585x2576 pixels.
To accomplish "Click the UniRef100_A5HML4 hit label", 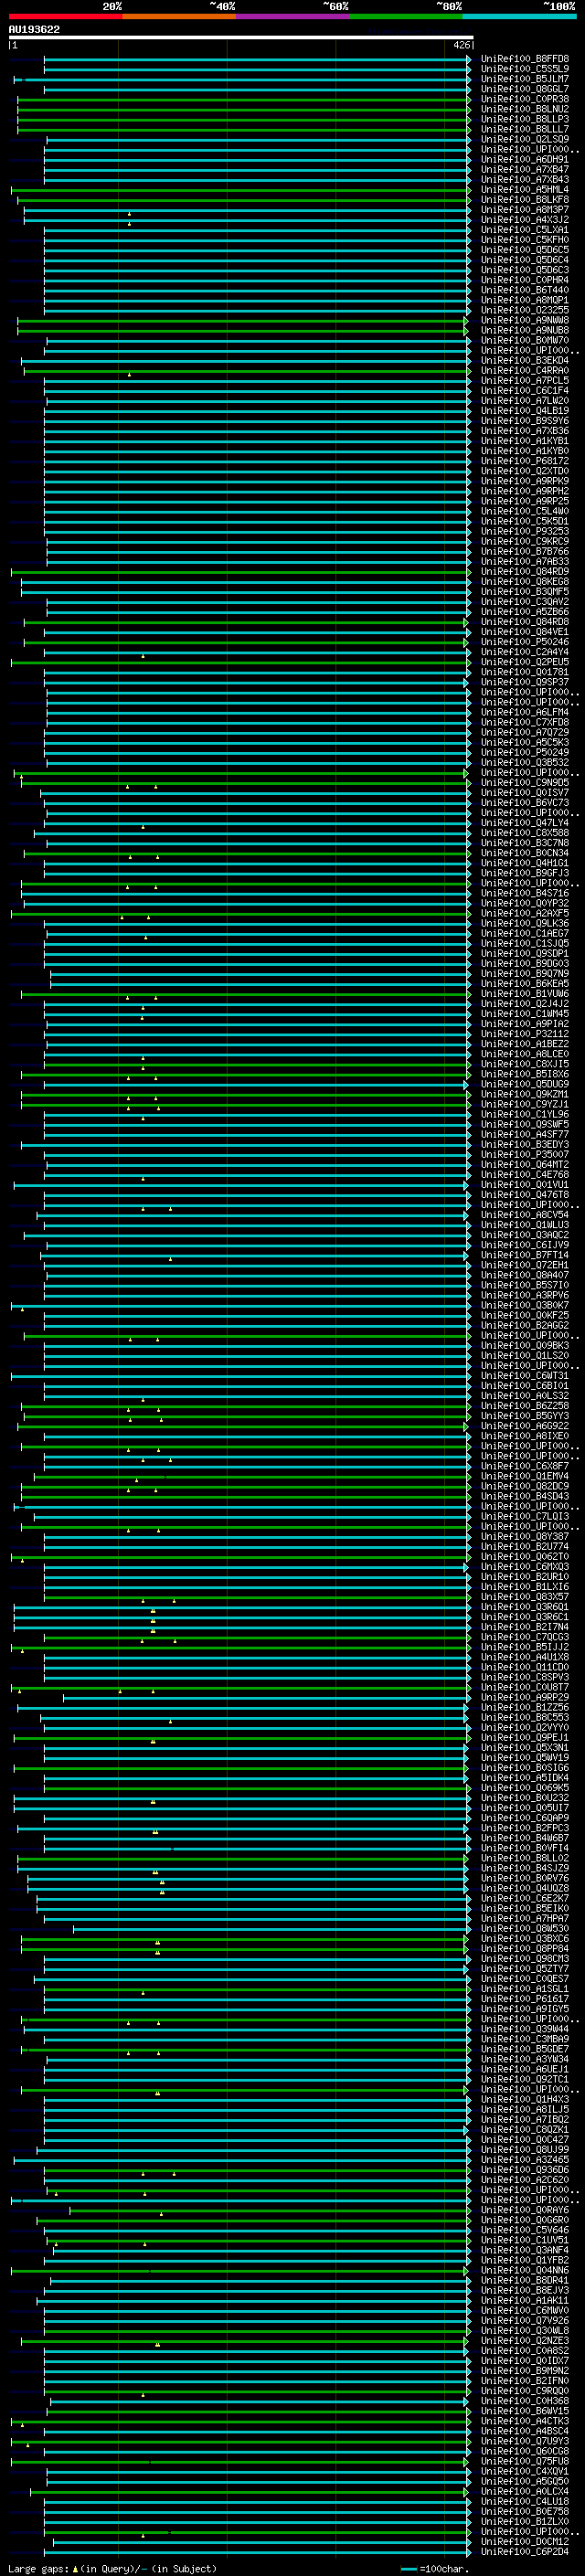I will click(524, 190).
